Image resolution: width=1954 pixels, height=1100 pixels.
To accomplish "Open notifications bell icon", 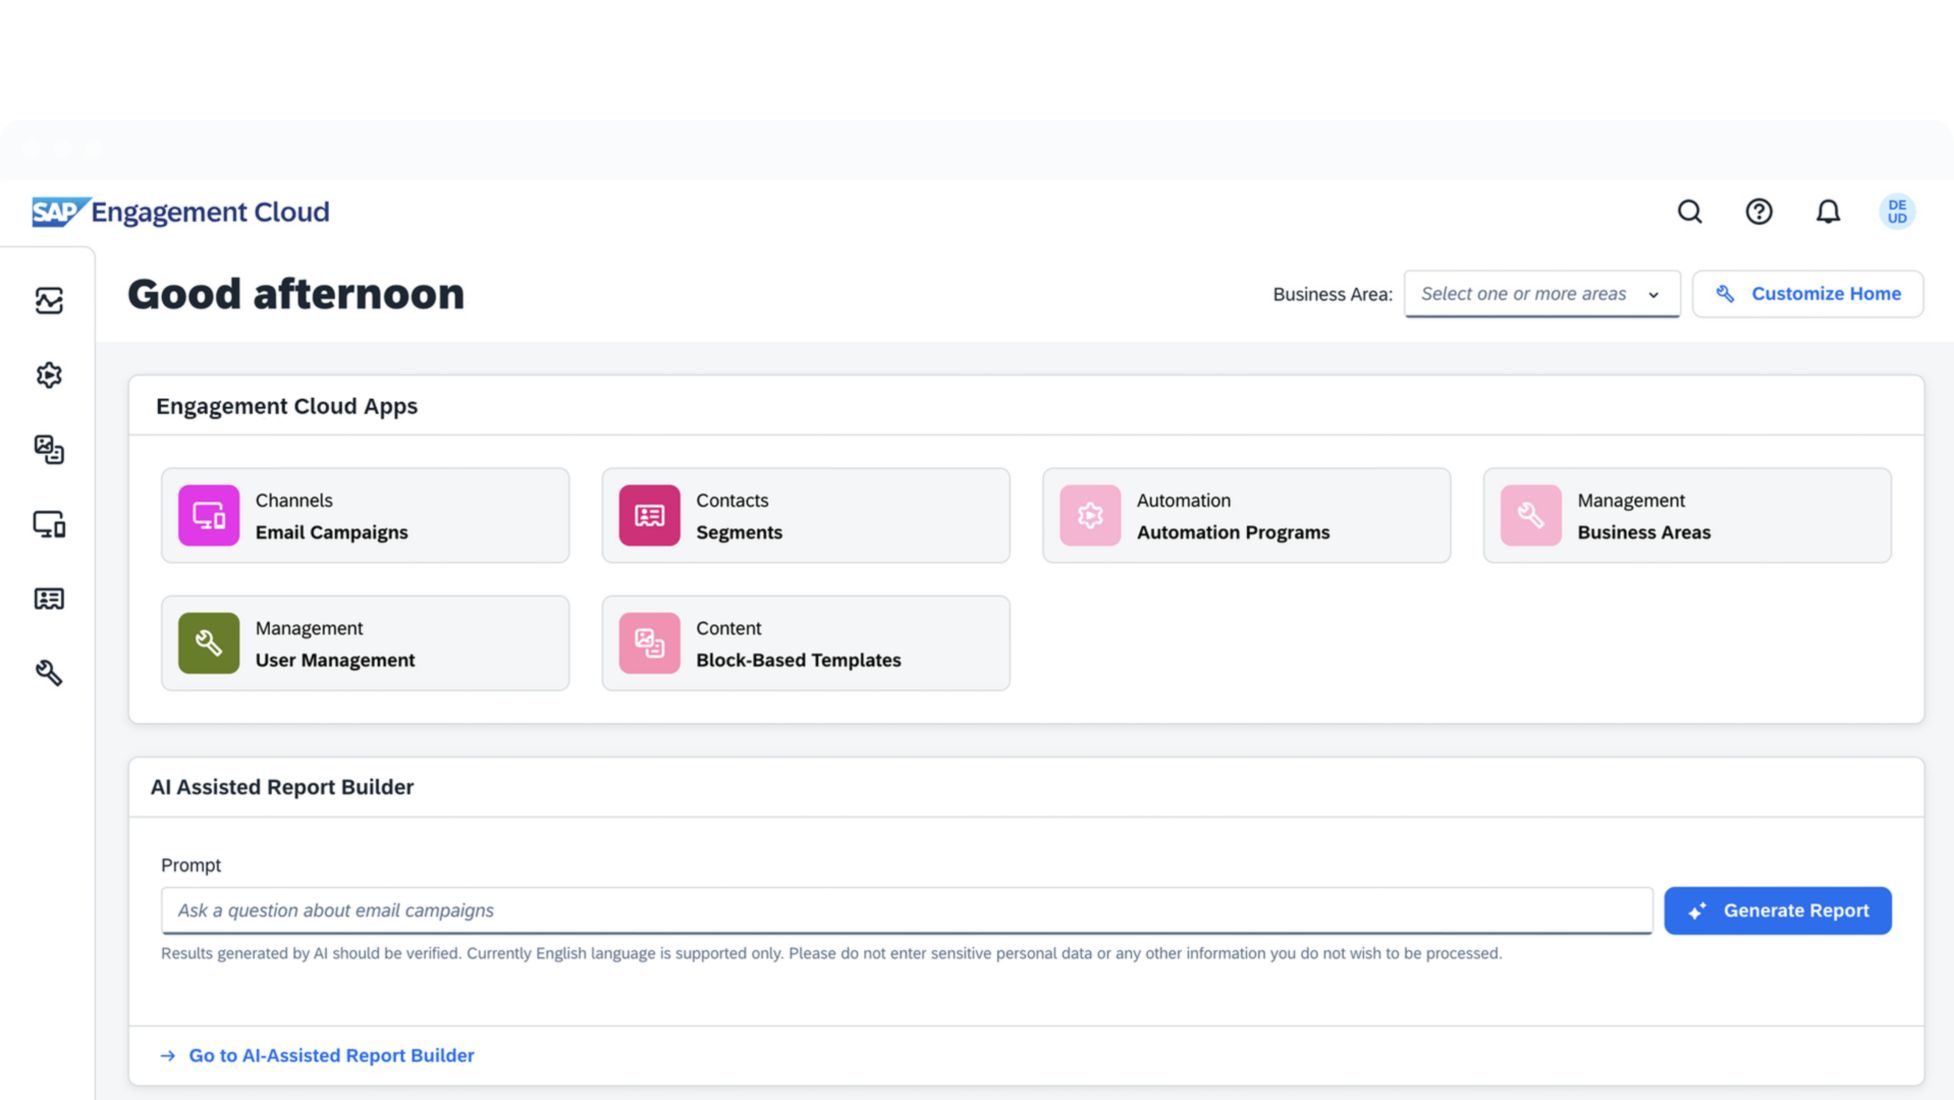I will pyautogui.click(x=1827, y=212).
